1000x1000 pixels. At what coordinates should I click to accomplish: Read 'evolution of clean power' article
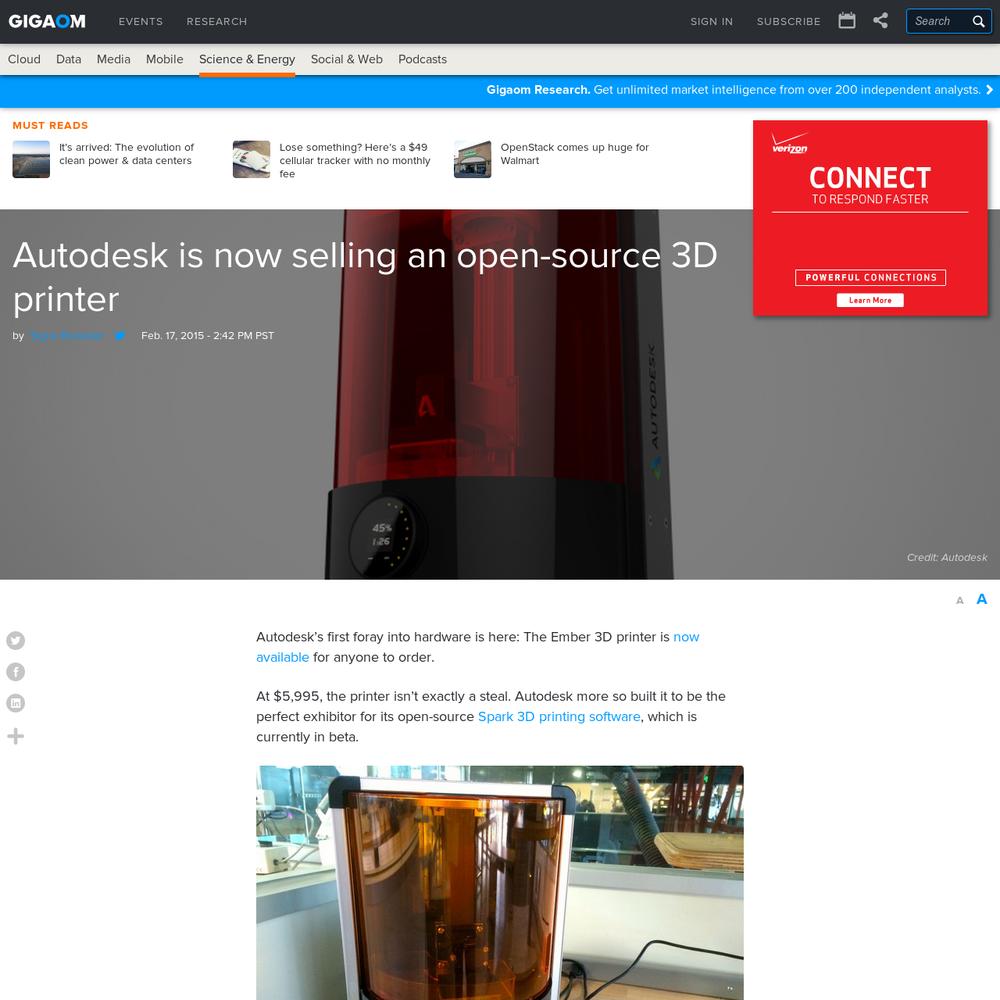point(126,154)
